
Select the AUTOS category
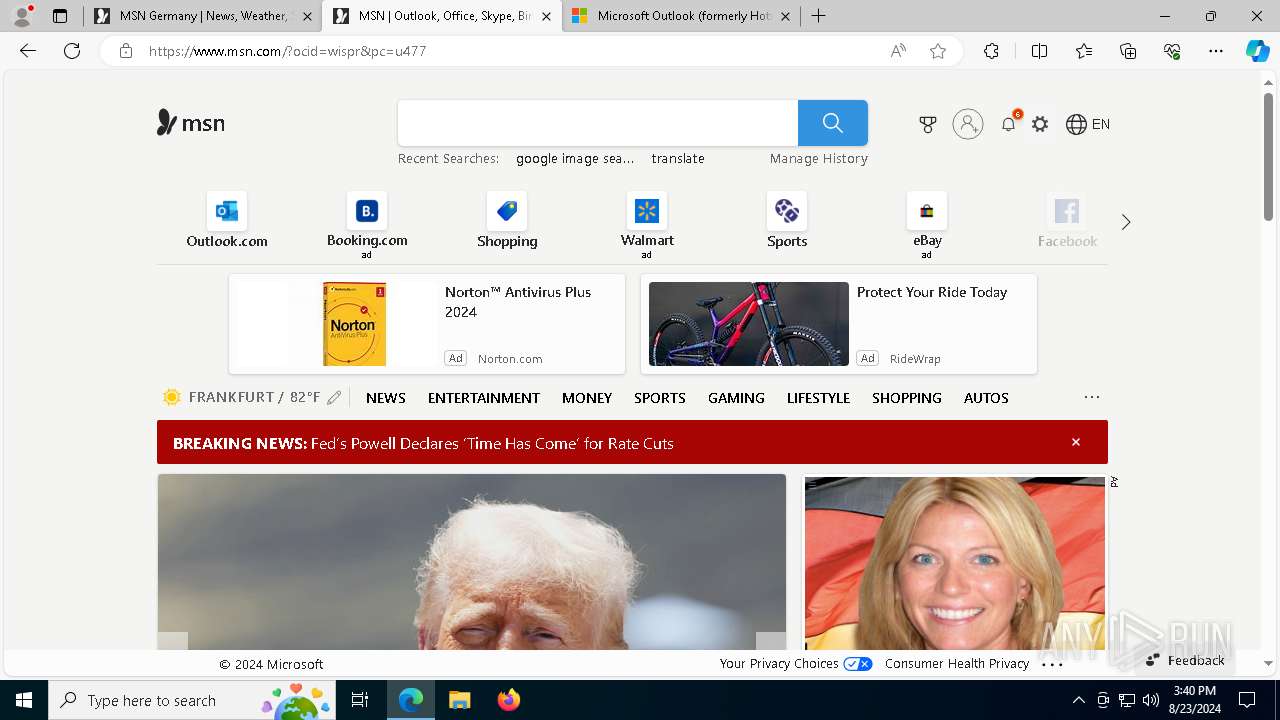(986, 398)
